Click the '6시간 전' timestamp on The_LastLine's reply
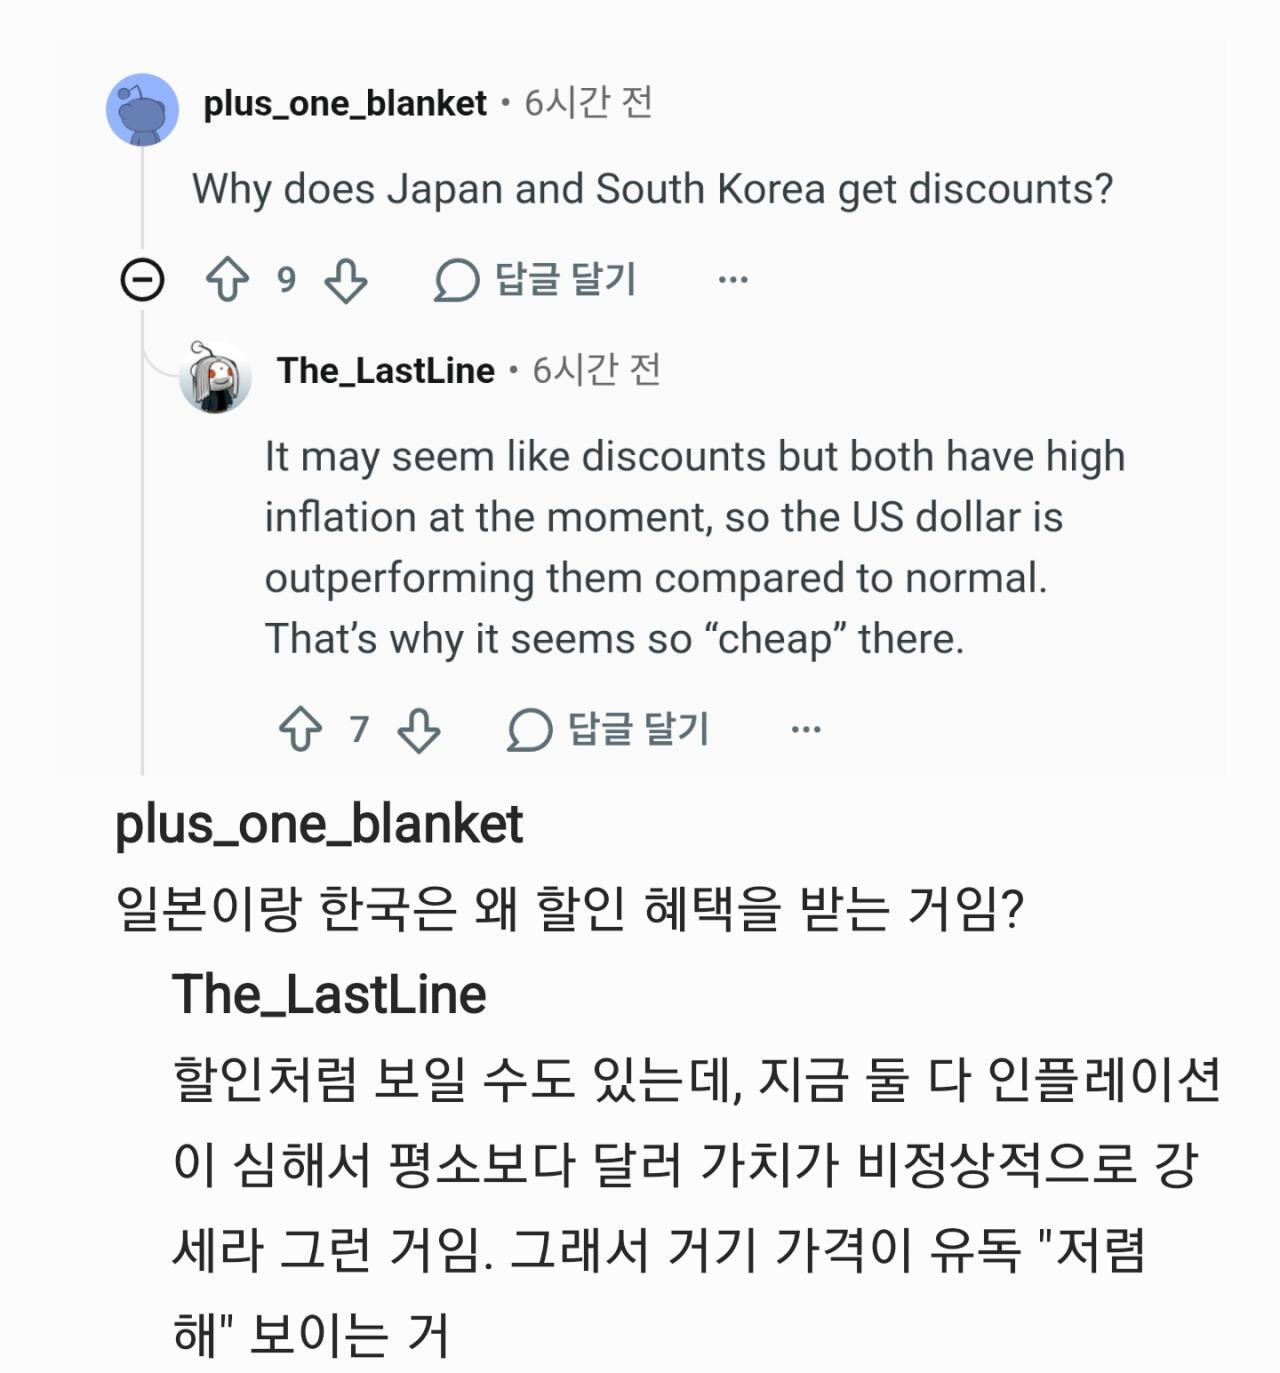The height and width of the screenshot is (1373, 1280). click(x=596, y=370)
